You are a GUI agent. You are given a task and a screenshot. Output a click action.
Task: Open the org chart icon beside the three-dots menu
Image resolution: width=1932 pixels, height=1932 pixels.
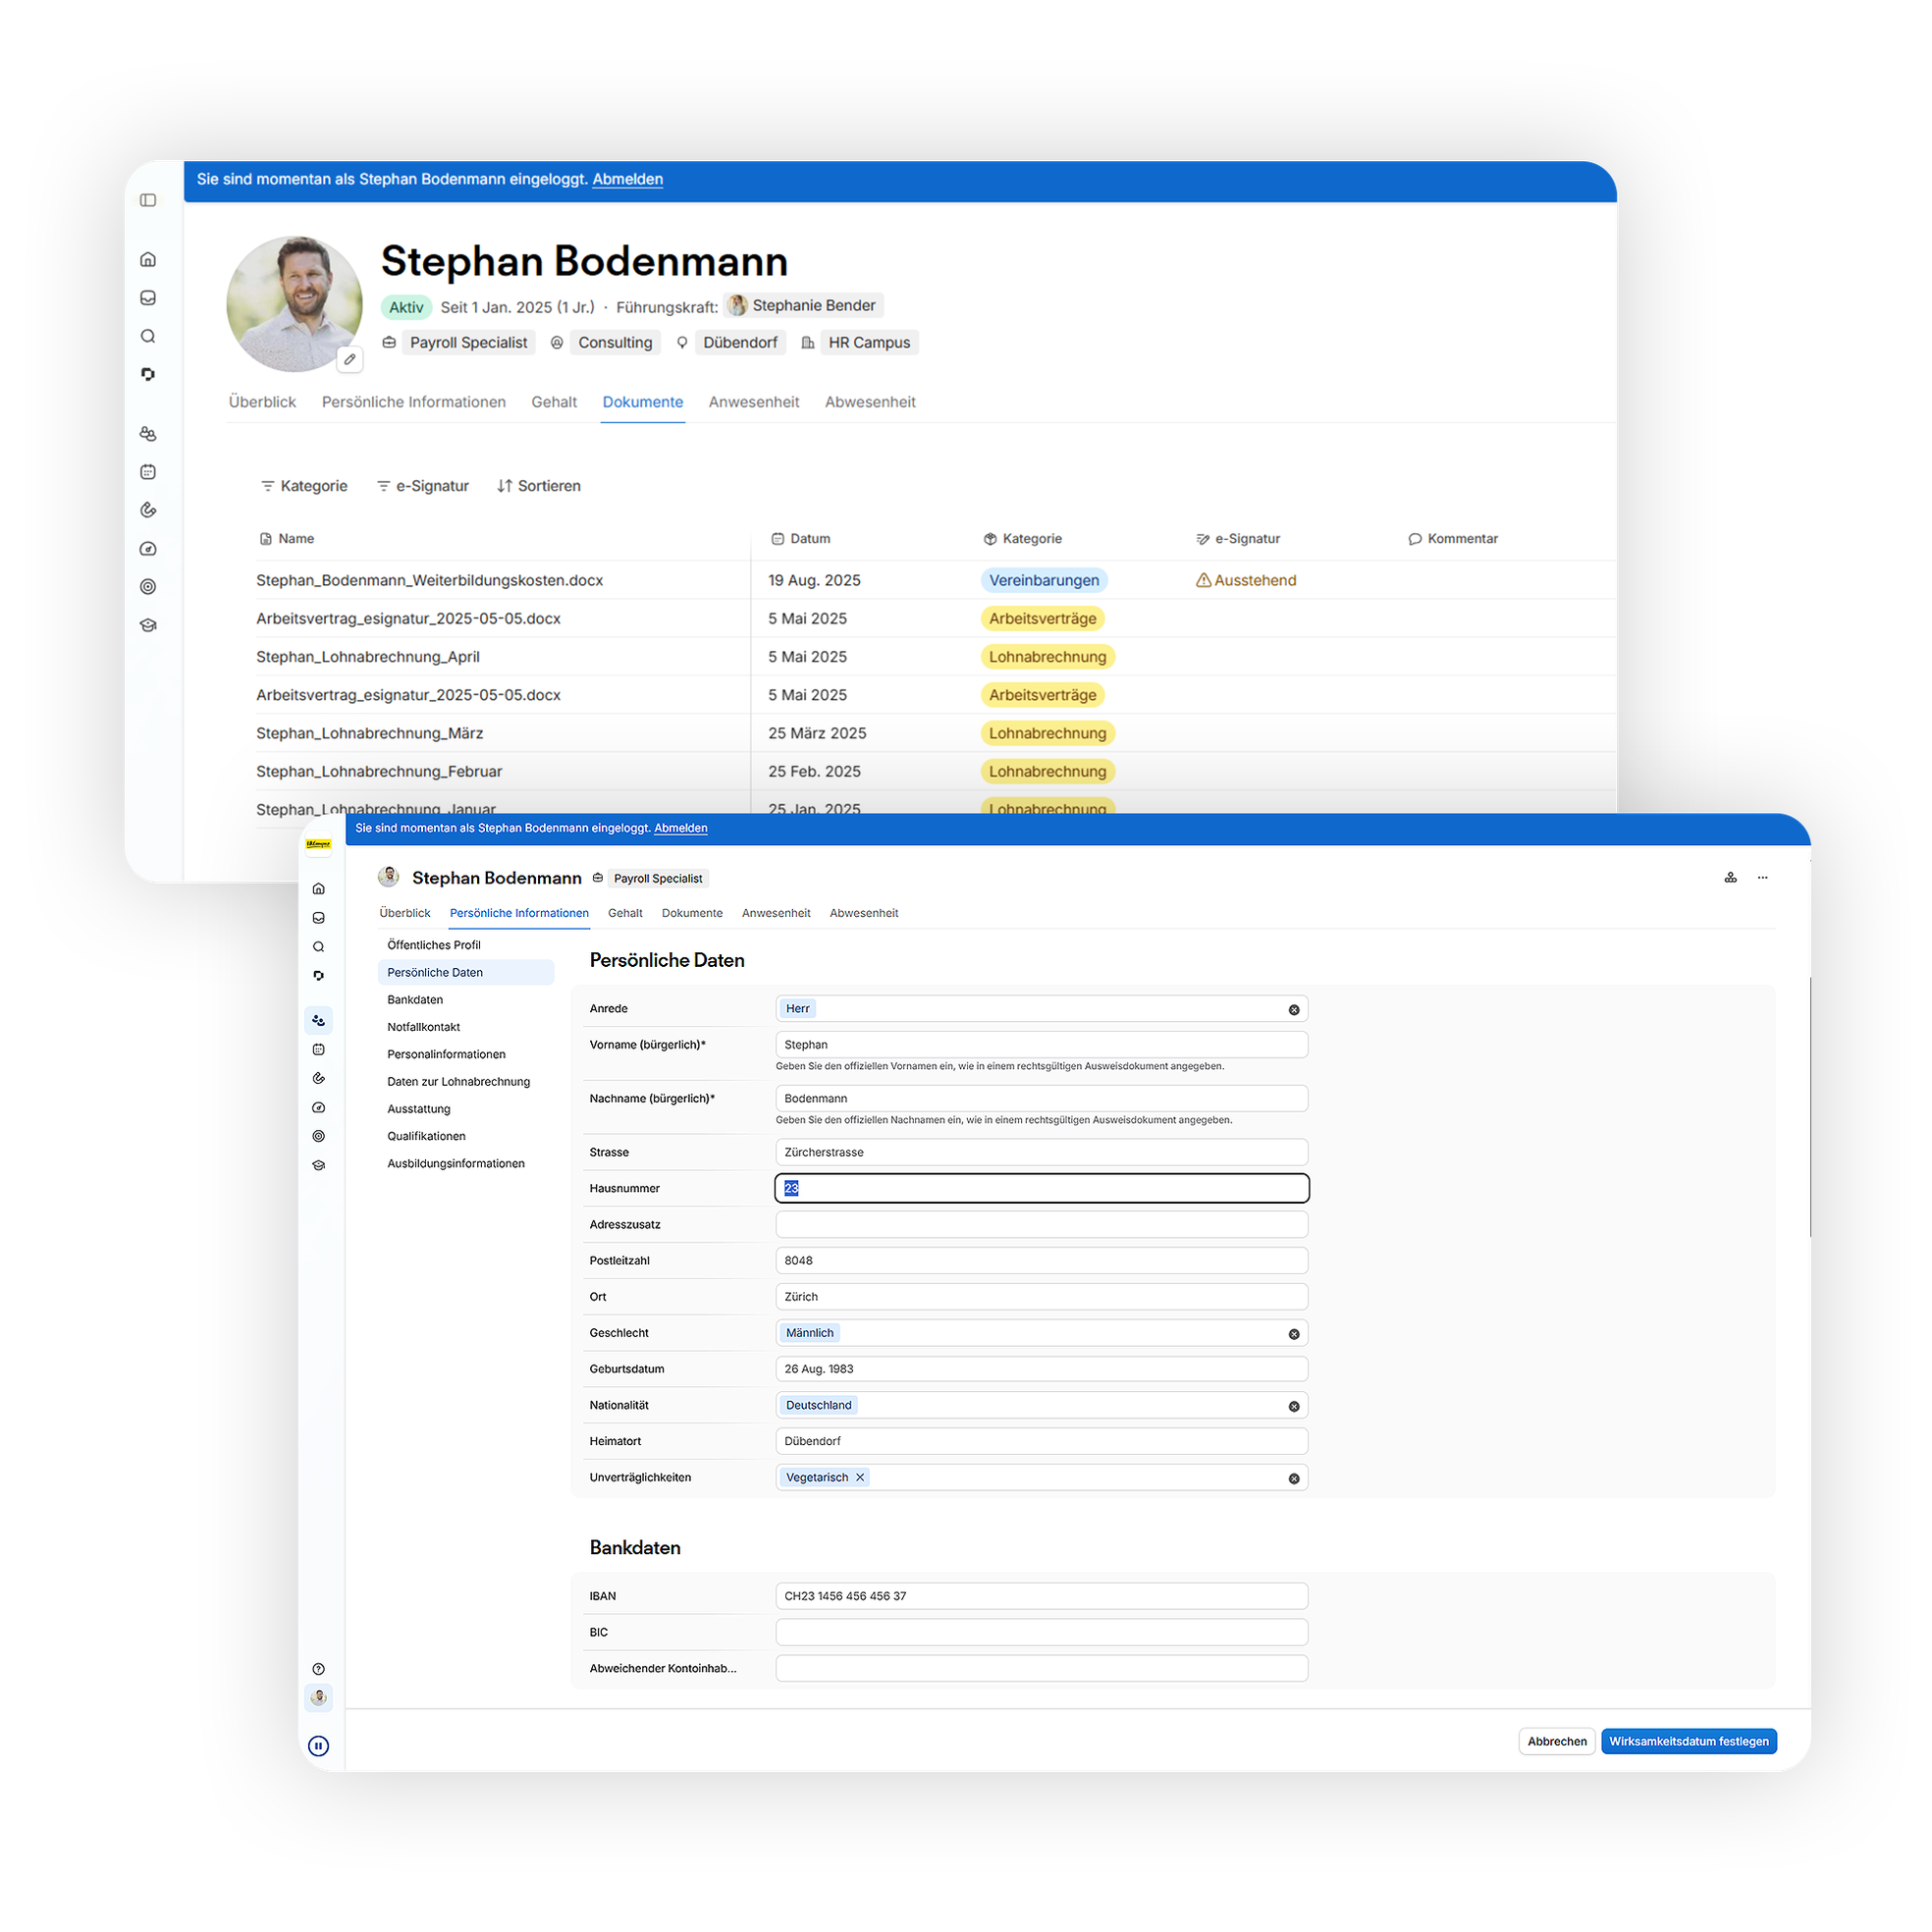click(x=1730, y=878)
